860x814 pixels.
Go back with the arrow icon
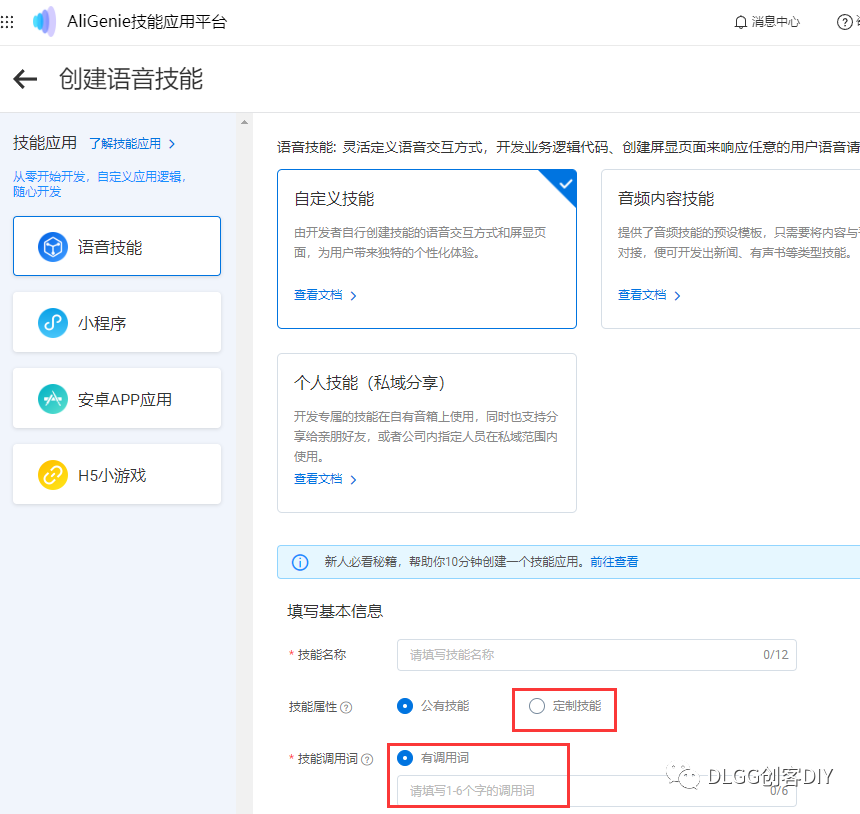(x=25, y=79)
